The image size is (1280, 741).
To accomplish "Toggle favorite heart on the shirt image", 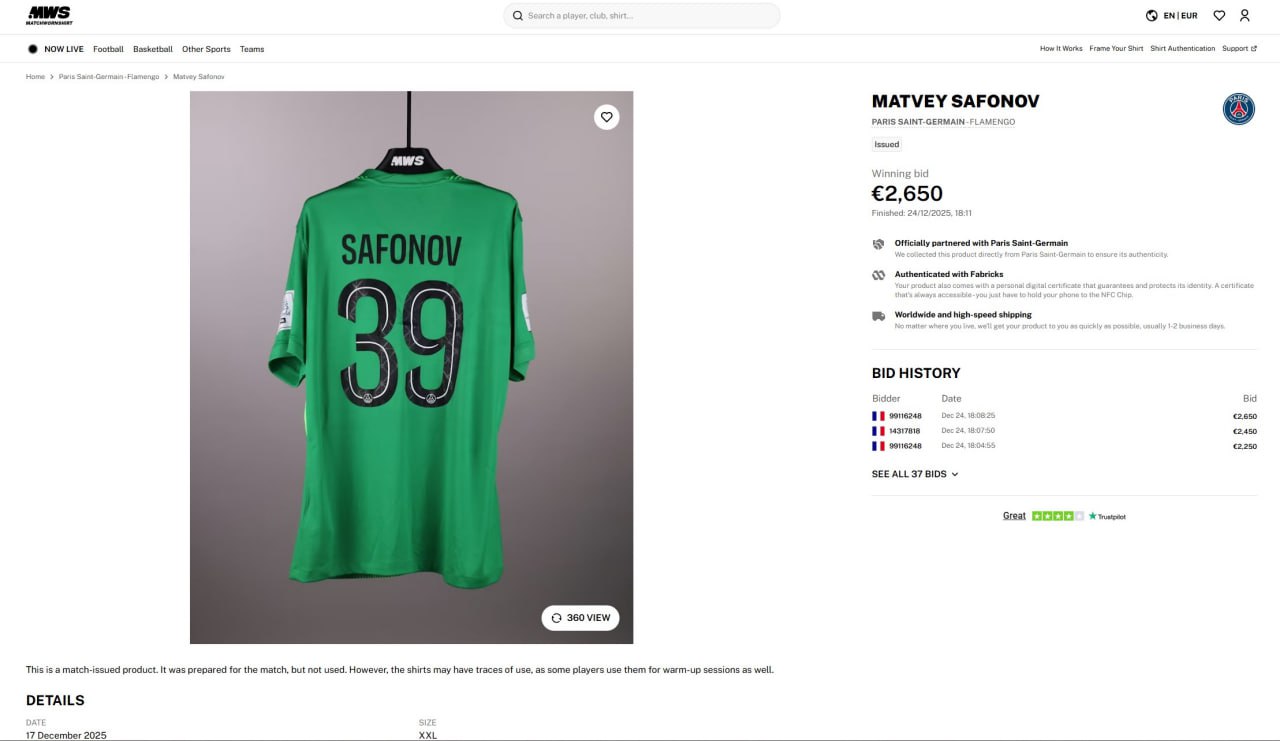I will (606, 117).
